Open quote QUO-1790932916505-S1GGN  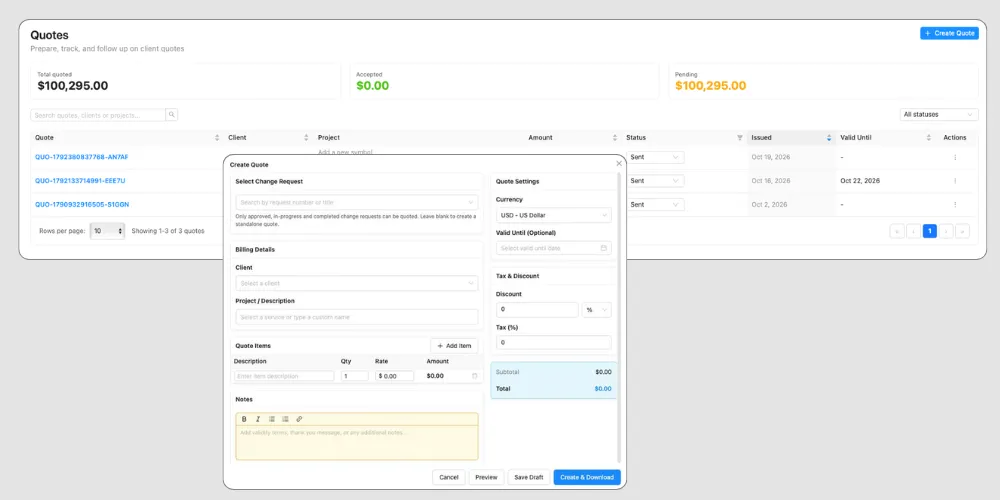coord(83,205)
